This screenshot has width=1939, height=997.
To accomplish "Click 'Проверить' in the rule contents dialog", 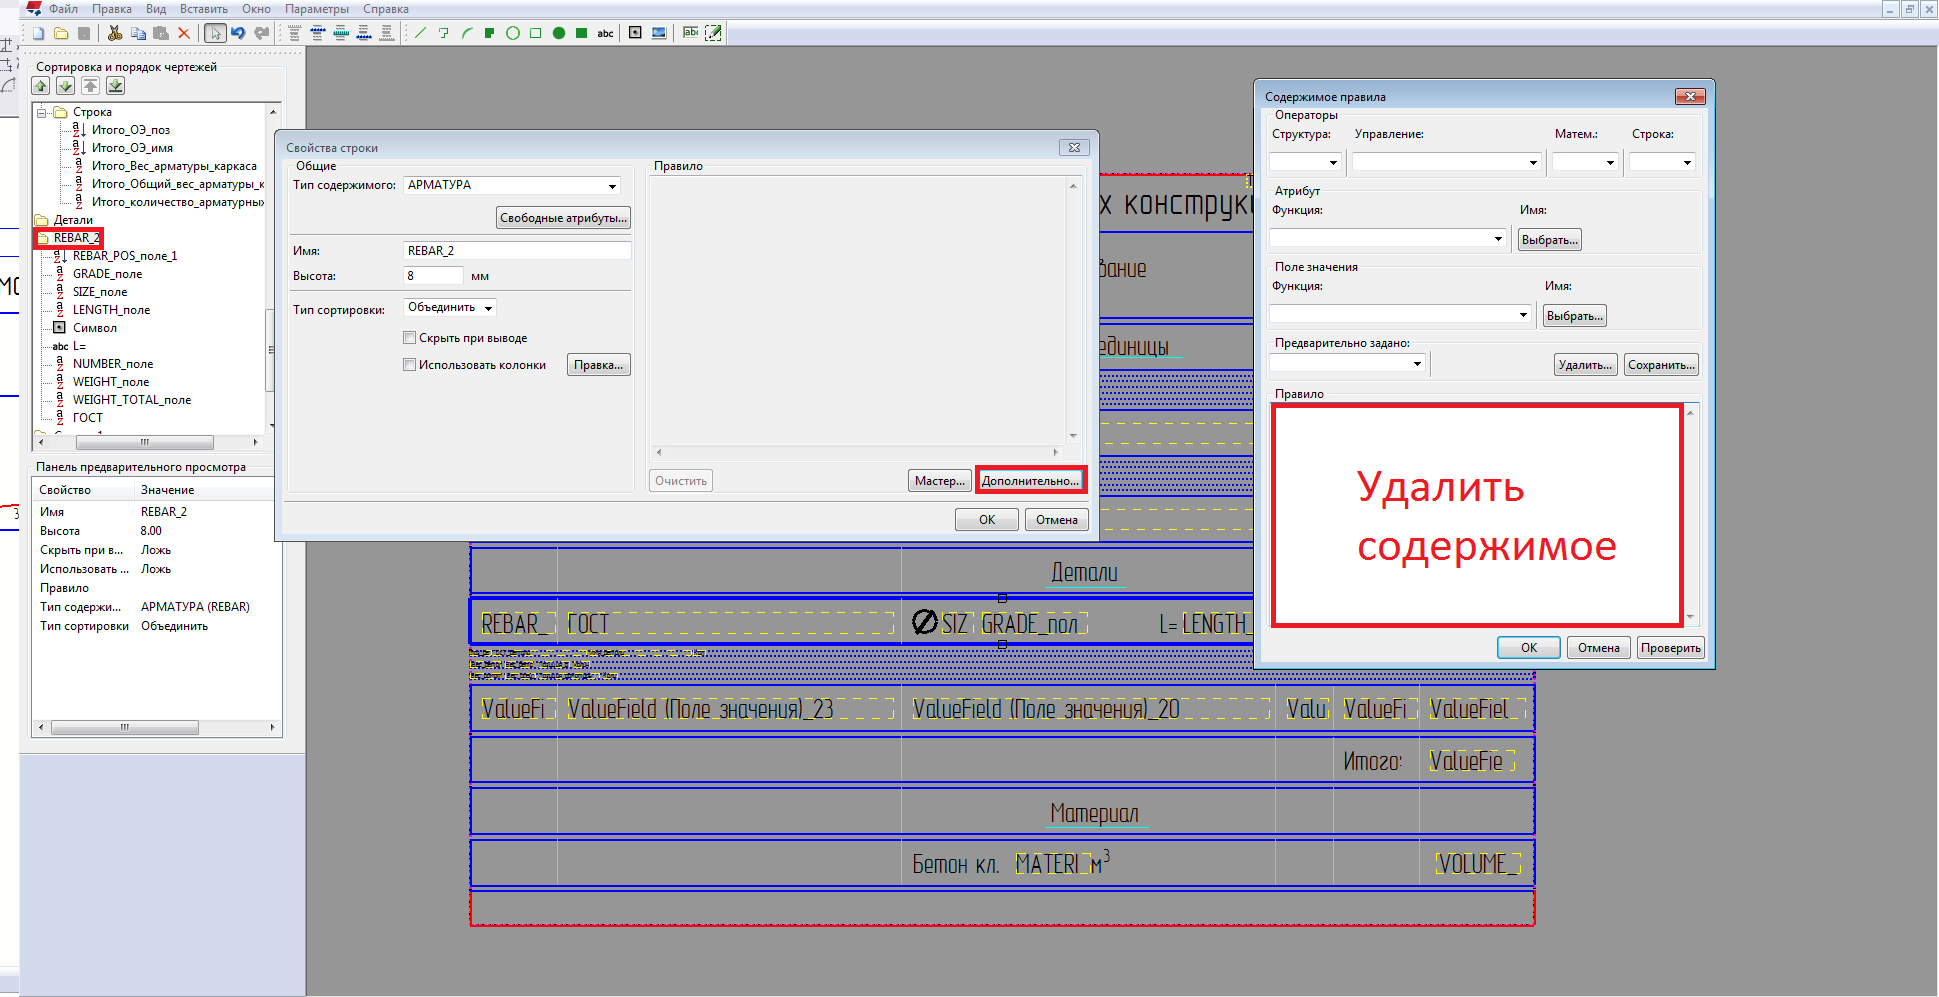I will (1670, 648).
